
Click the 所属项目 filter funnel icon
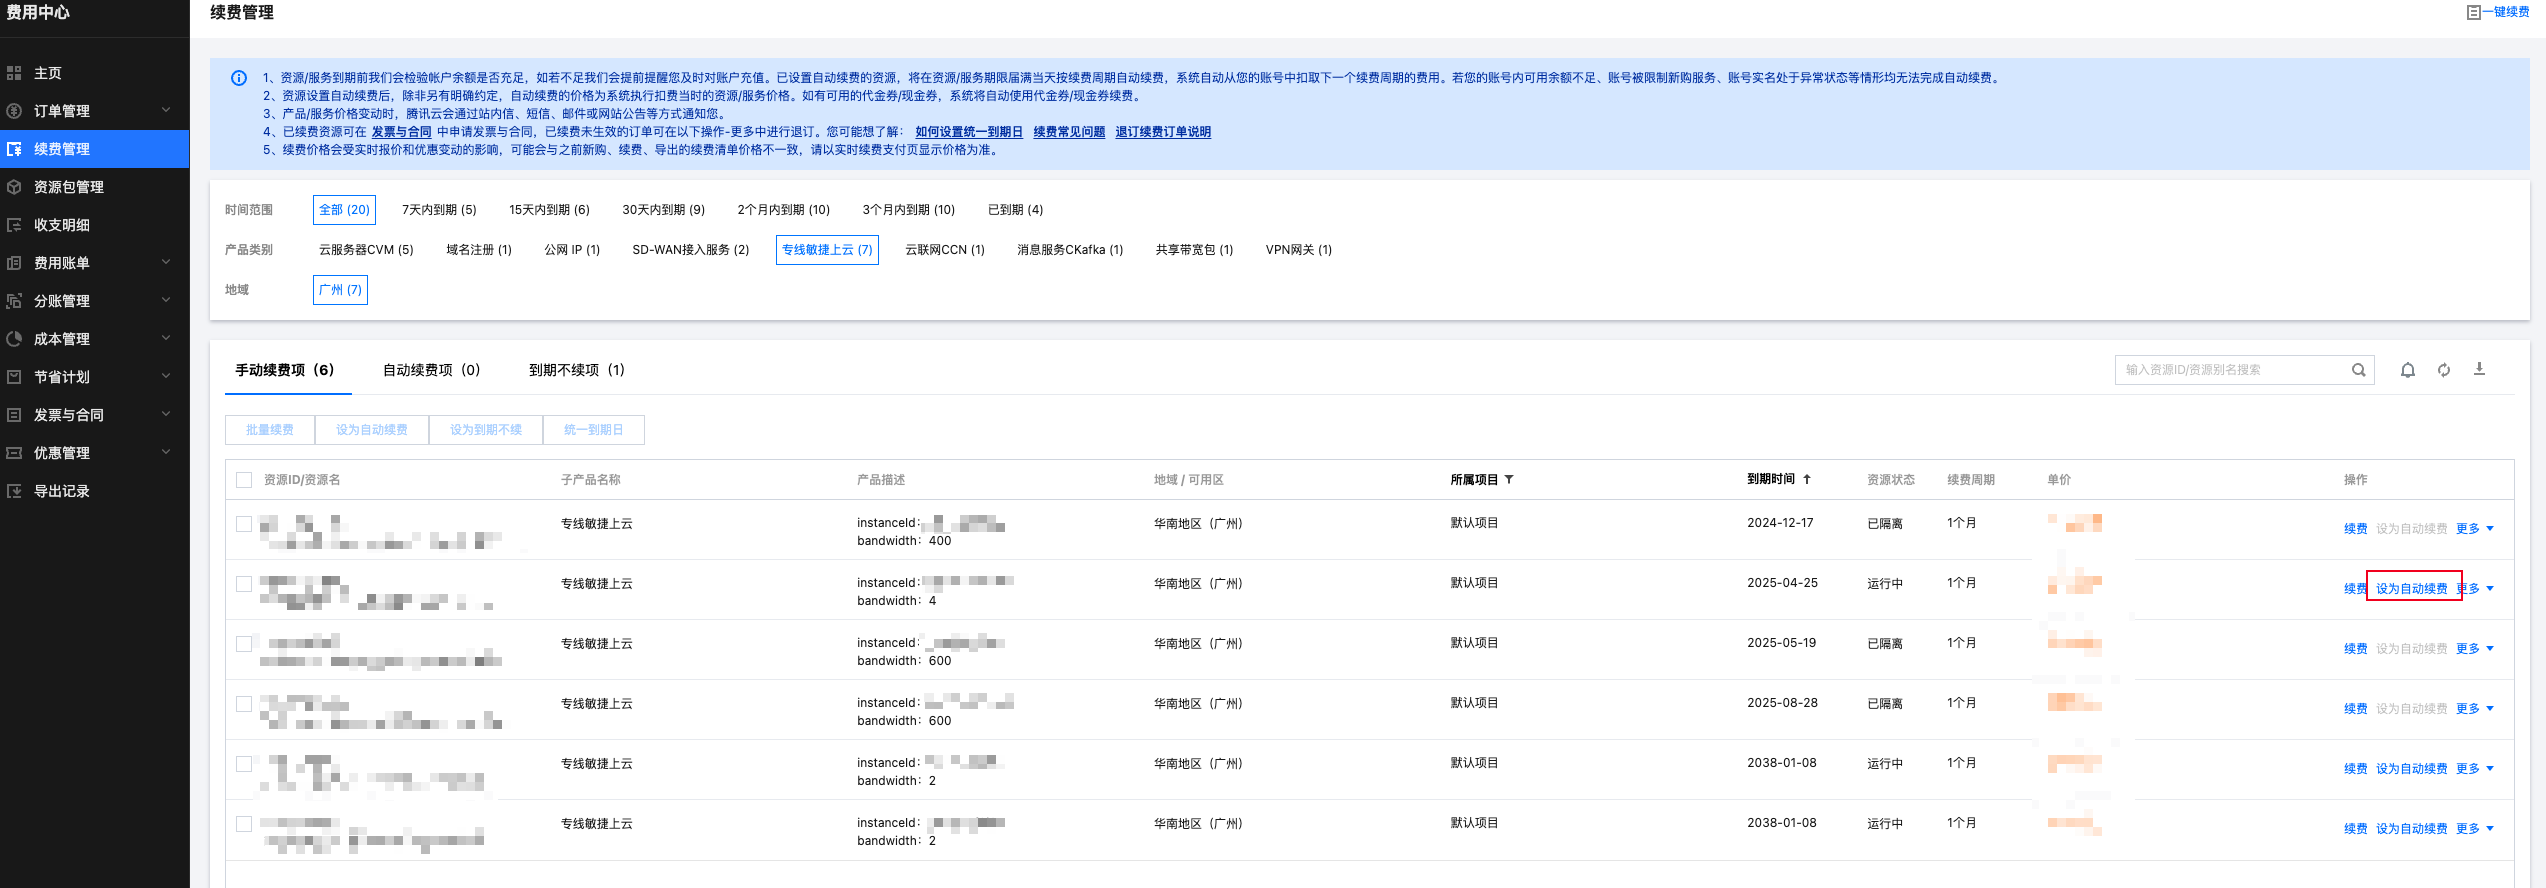point(1509,480)
